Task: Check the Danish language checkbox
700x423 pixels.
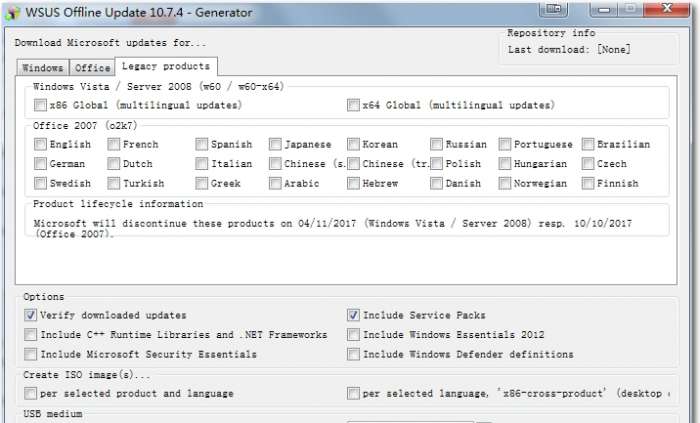Action: pyautogui.click(x=436, y=183)
